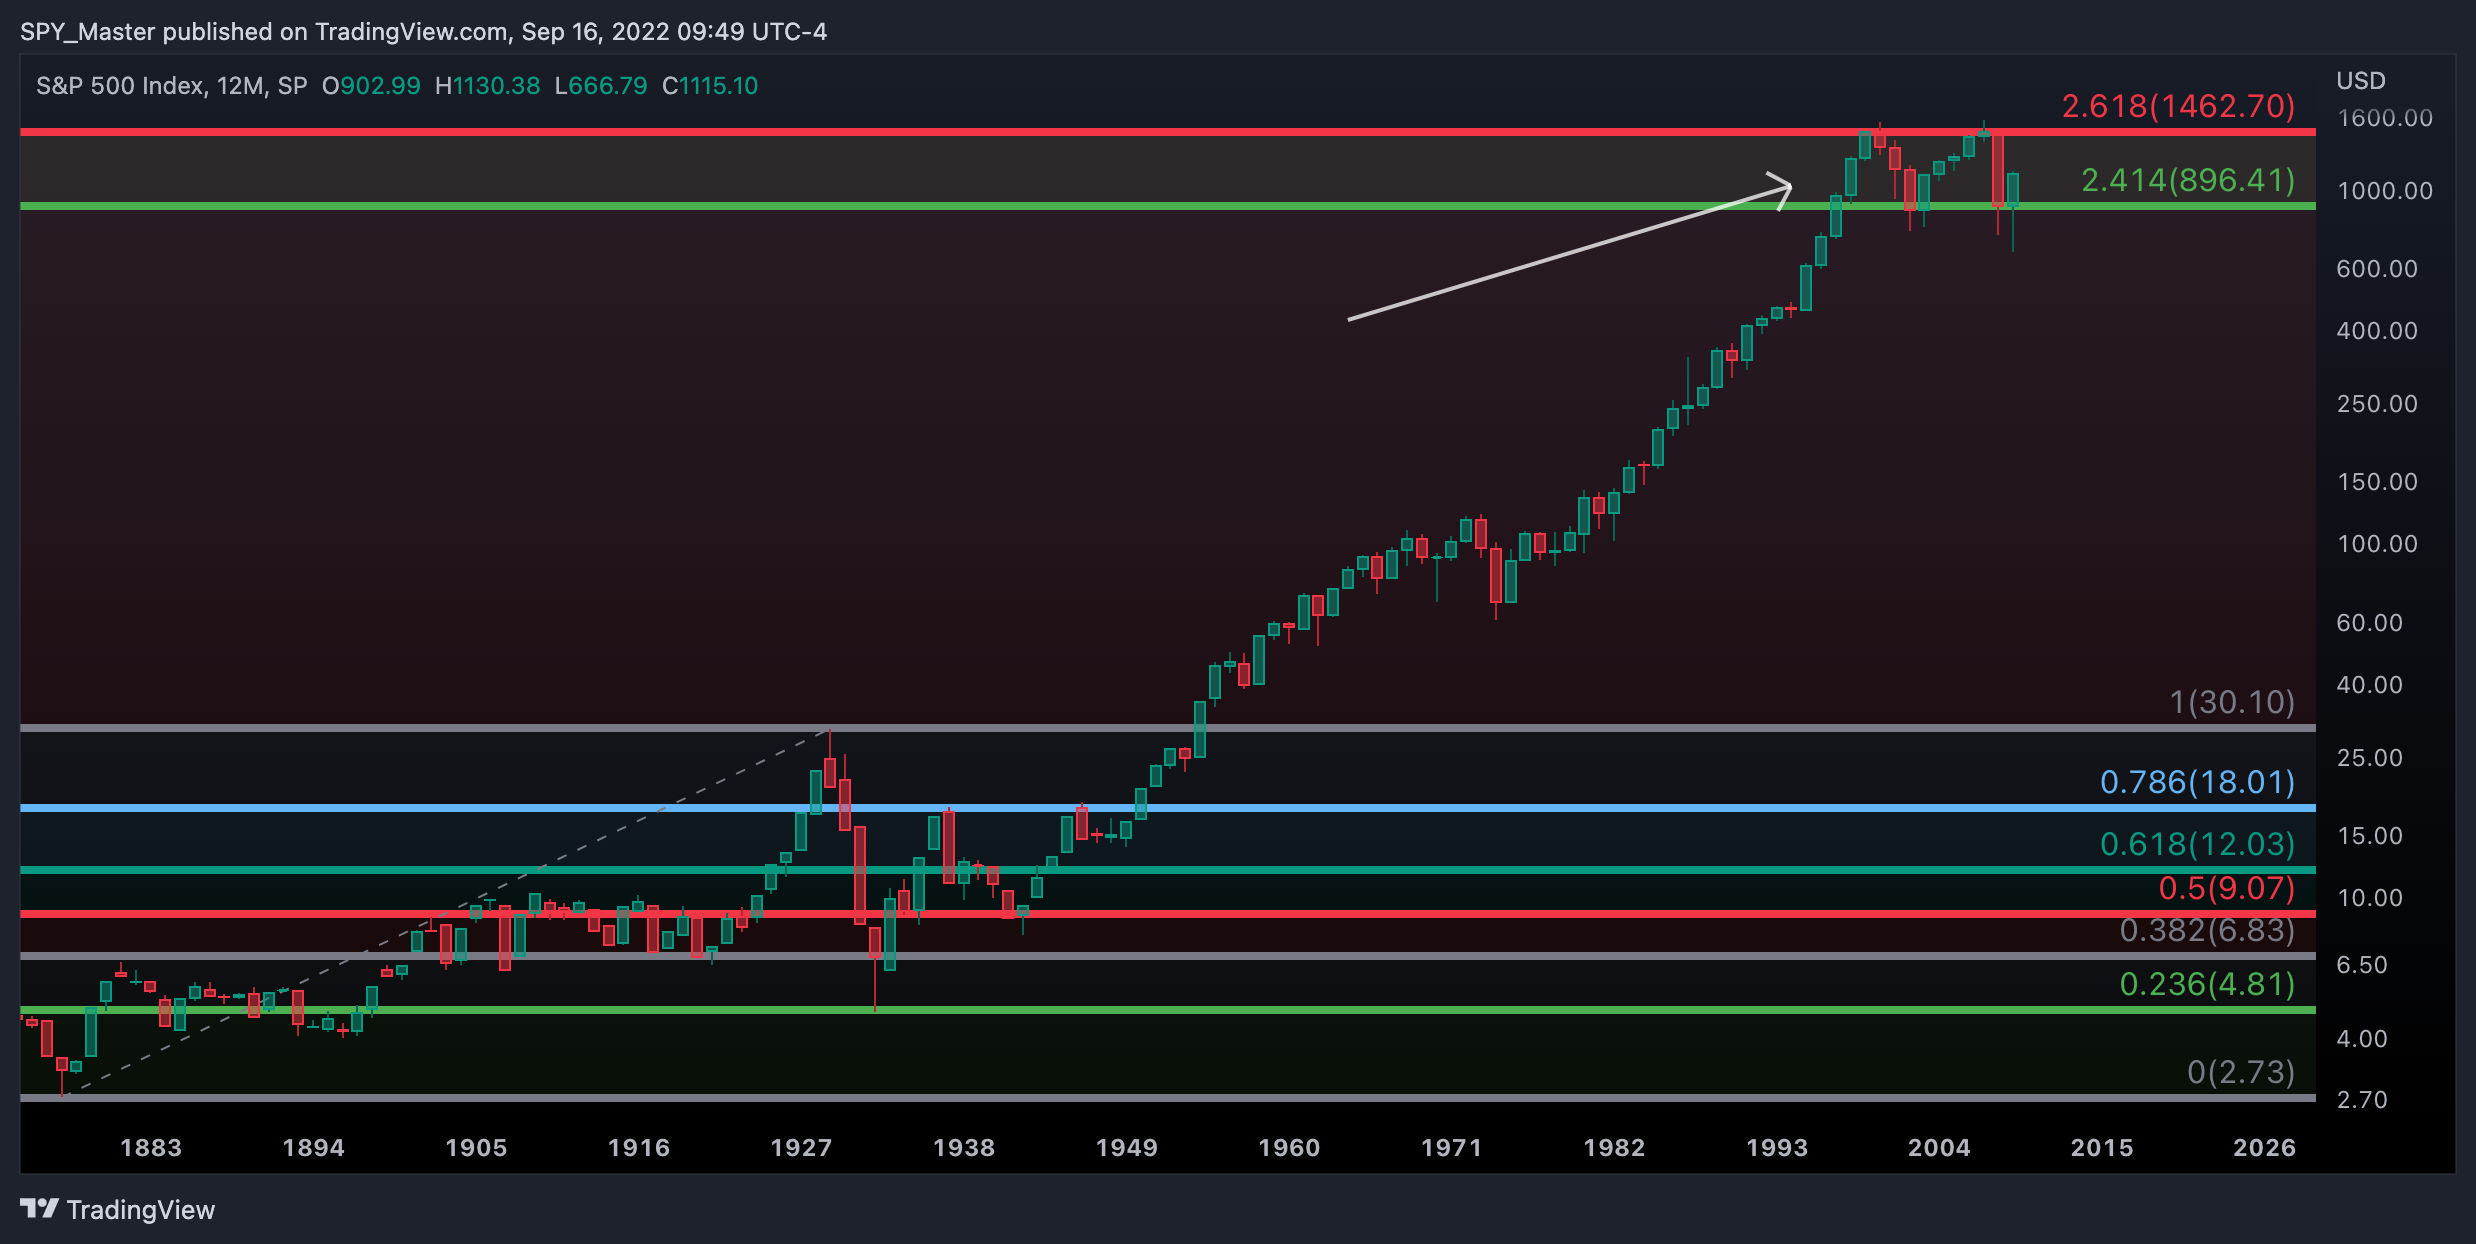Click the header text 'SPY_Master published on TradingView.com'
Screen dimensions: 2476x1244
(264, 32)
